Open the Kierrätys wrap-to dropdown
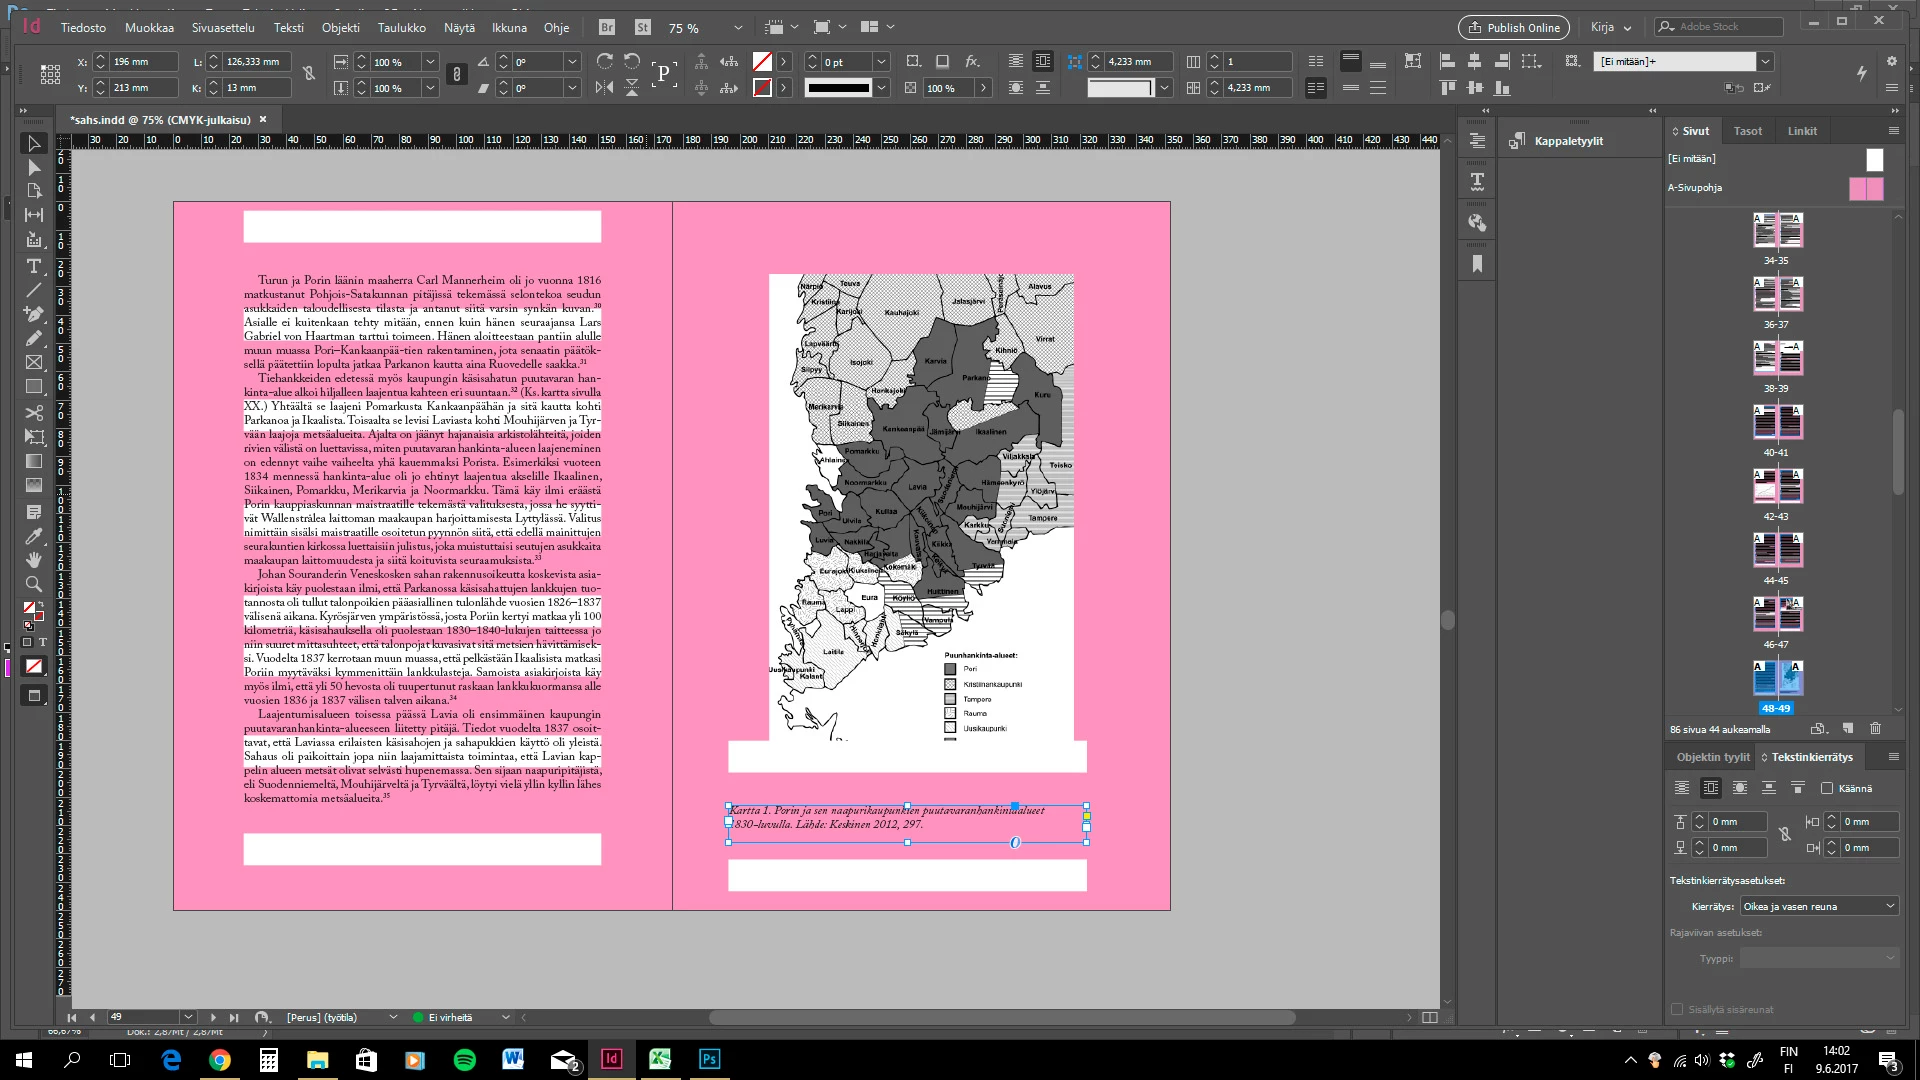The height and width of the screenshot is (1080, 1920). (x=1819, y=906)
